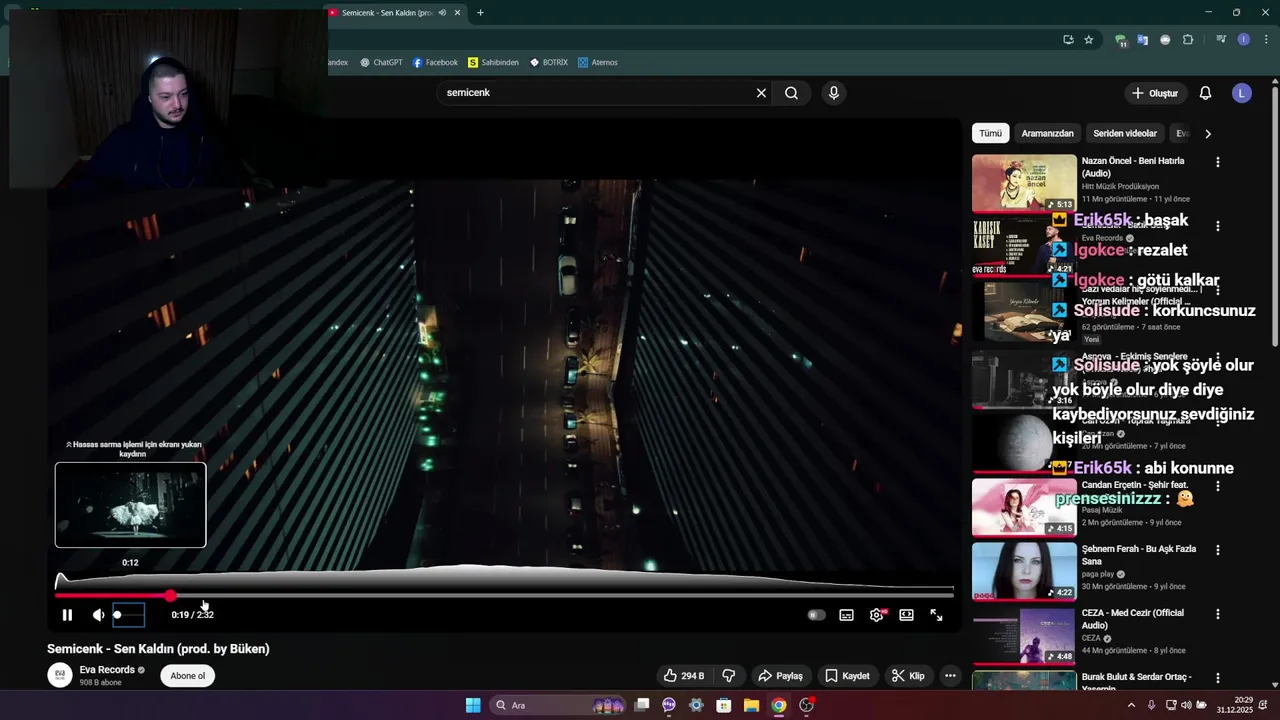
Task: Save video using the Kaydet button
Action: pos(847,676)
